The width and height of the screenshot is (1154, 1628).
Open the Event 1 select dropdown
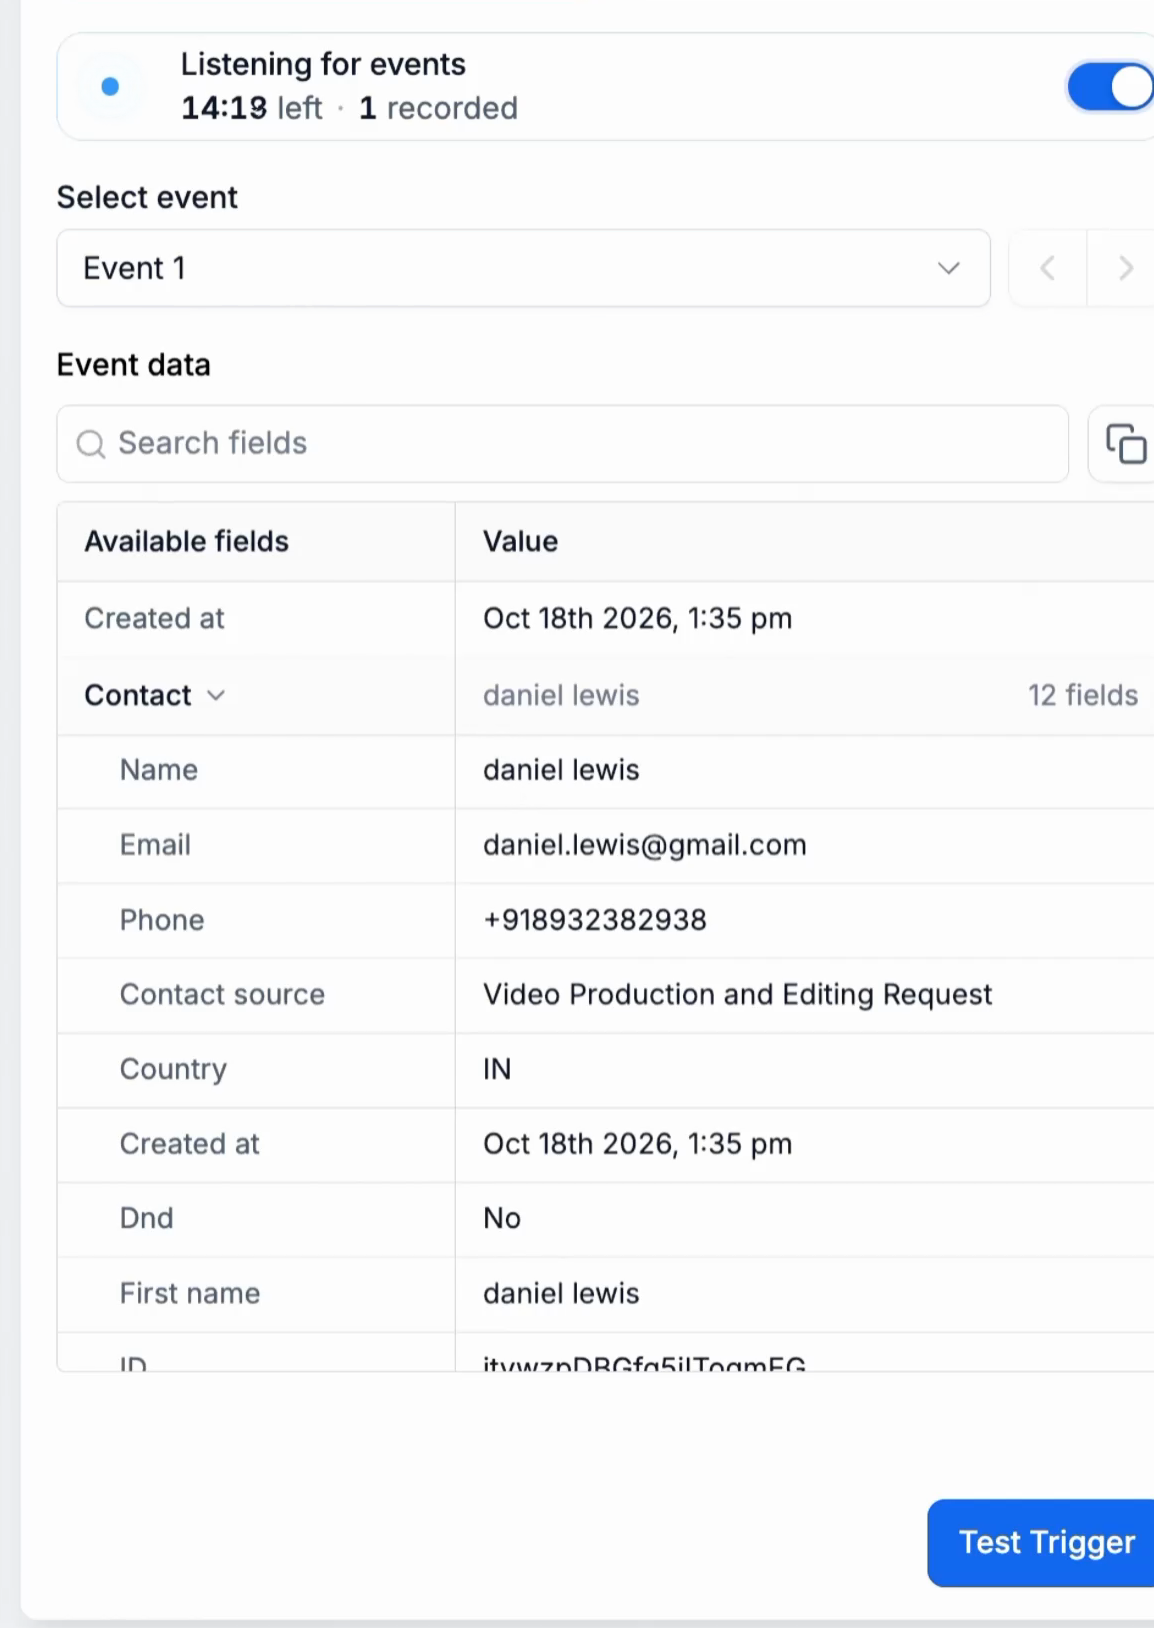coord(523,268)
